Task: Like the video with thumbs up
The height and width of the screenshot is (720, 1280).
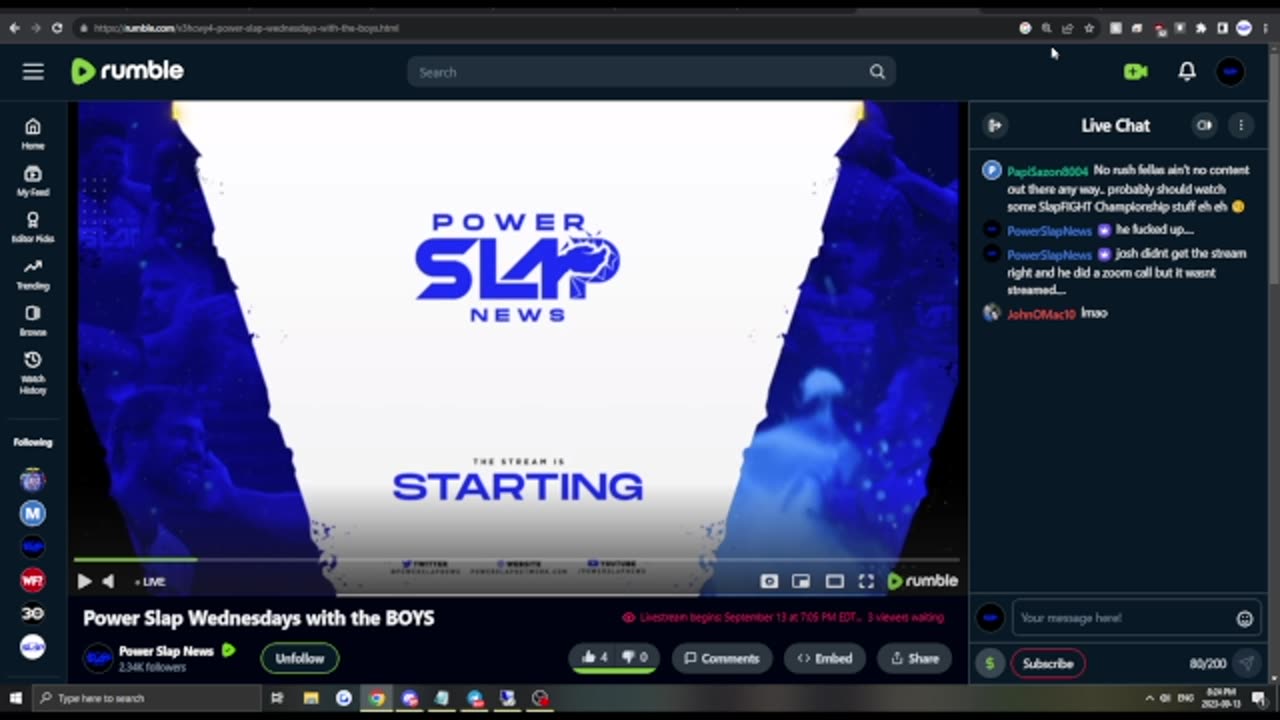Action: (x=595, y=657)
